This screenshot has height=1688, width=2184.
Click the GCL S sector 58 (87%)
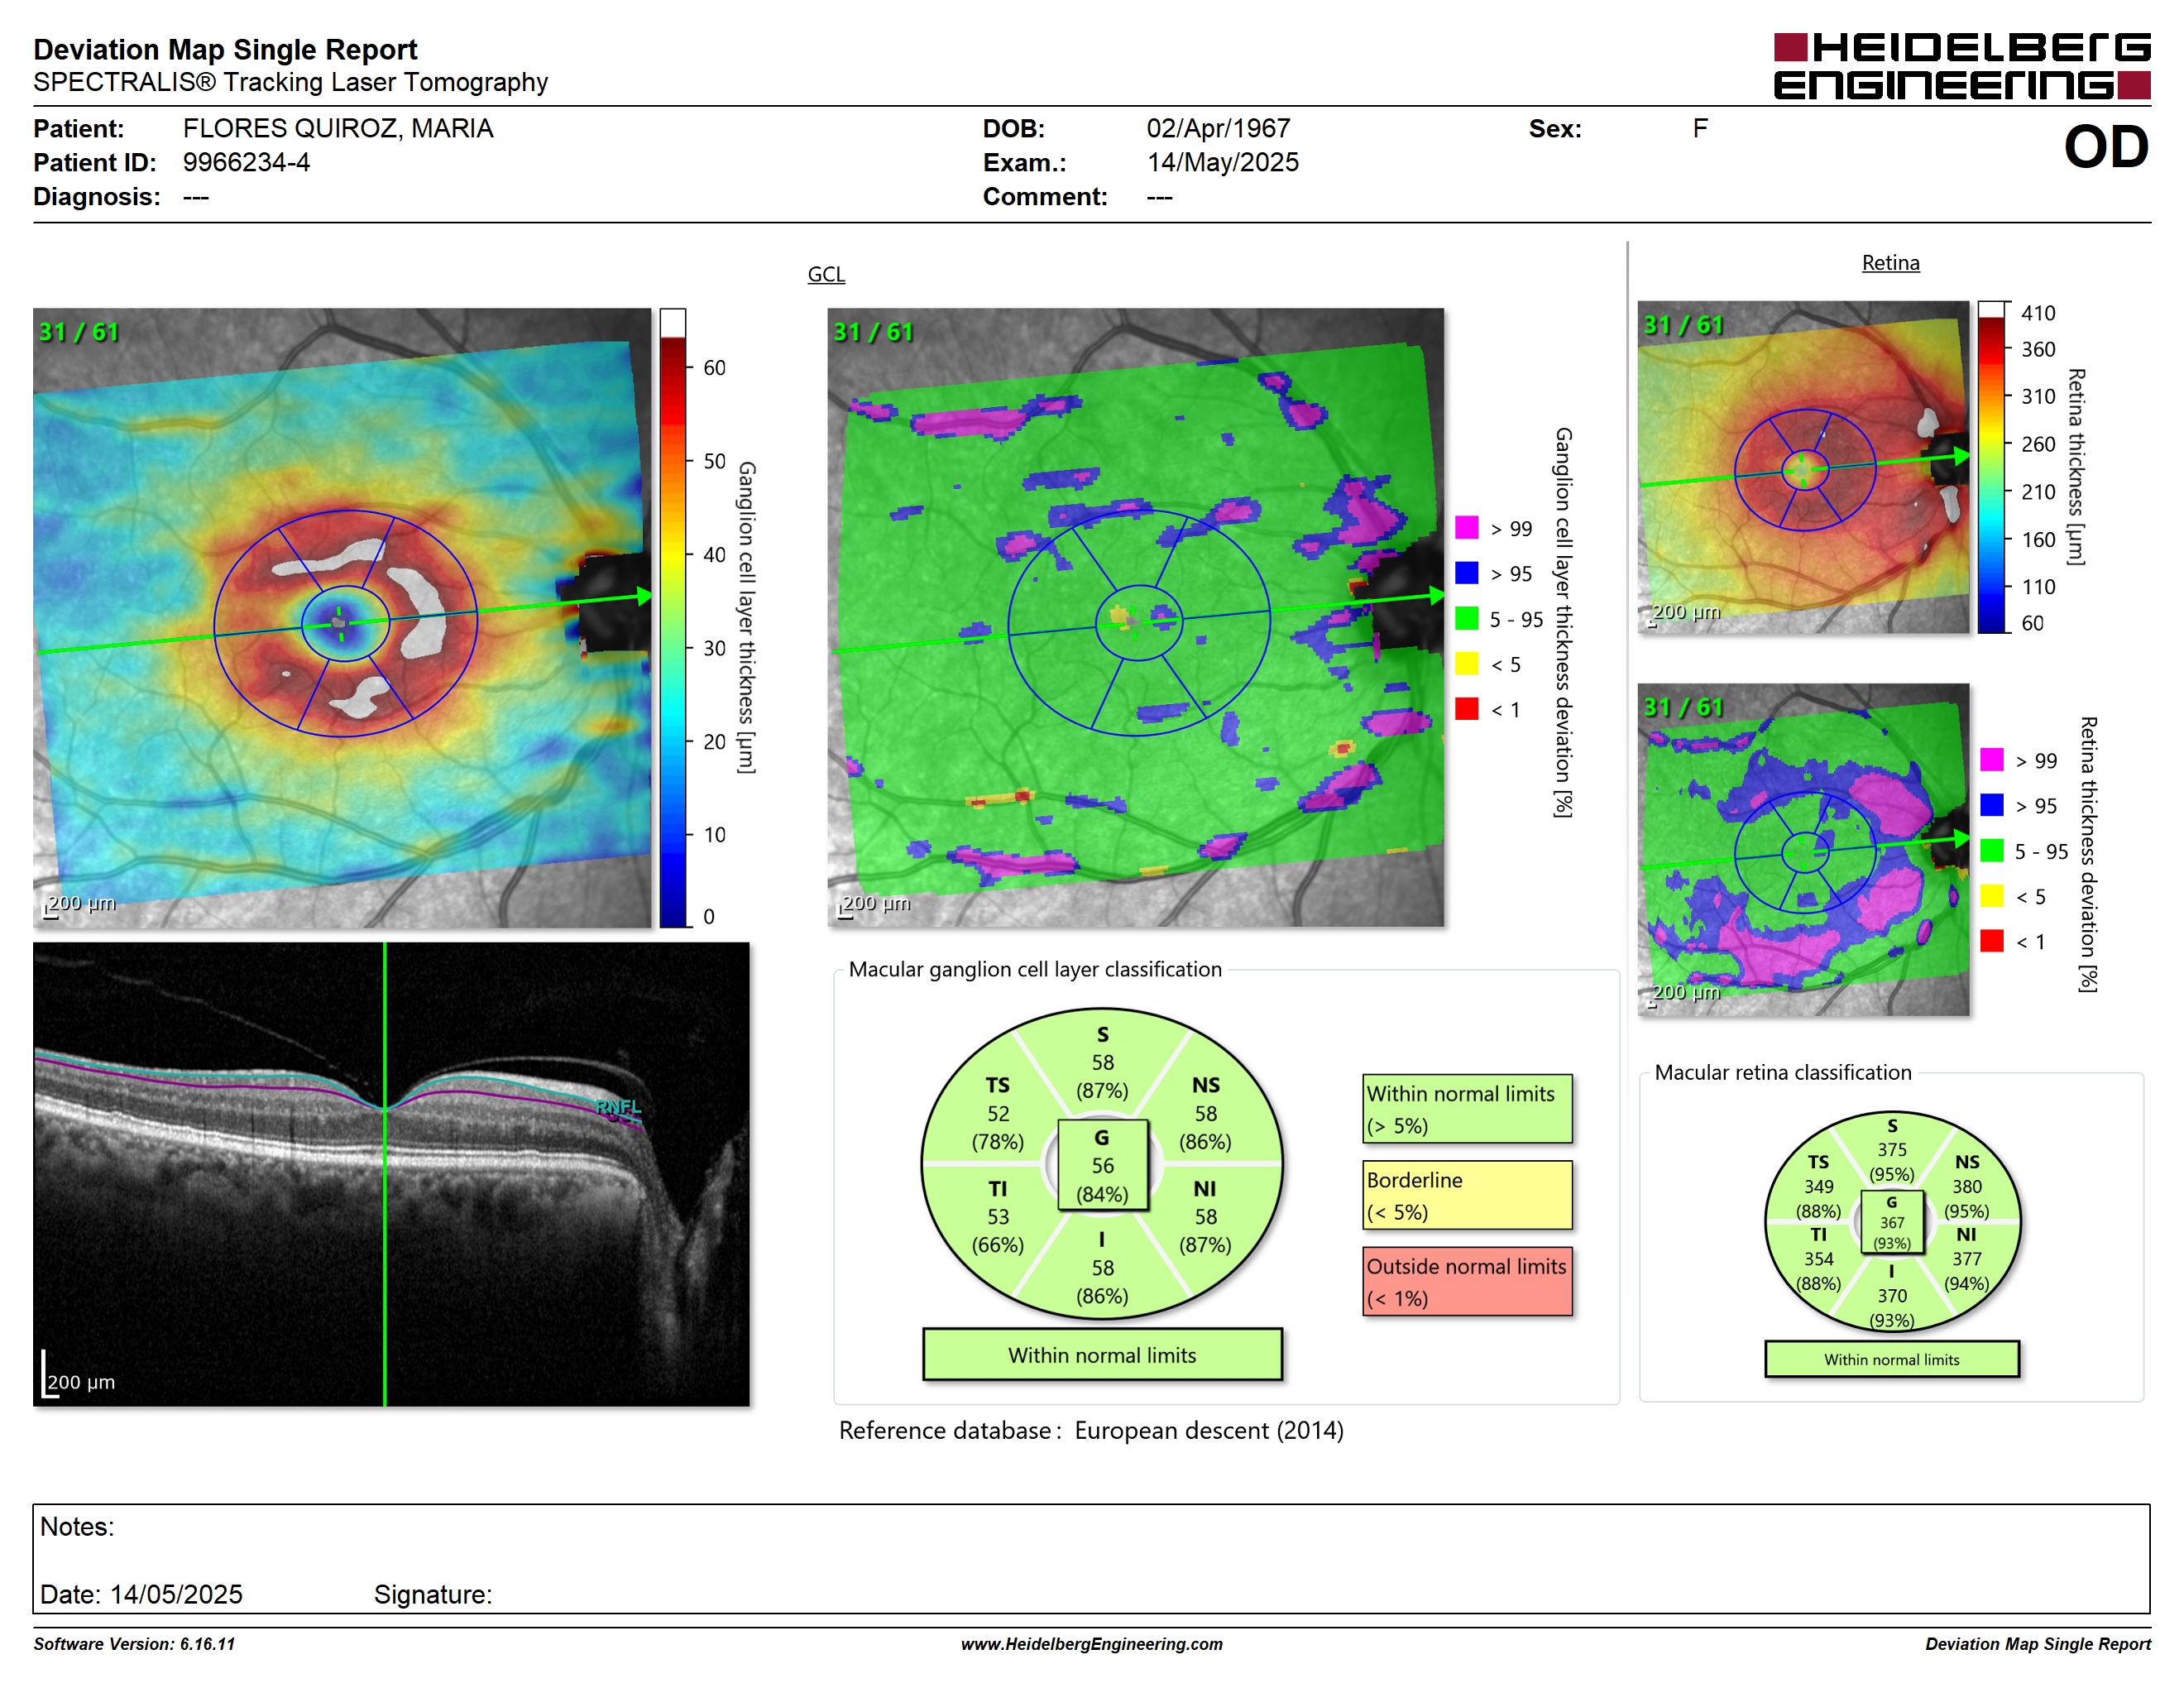[x=1102, y=1063]
